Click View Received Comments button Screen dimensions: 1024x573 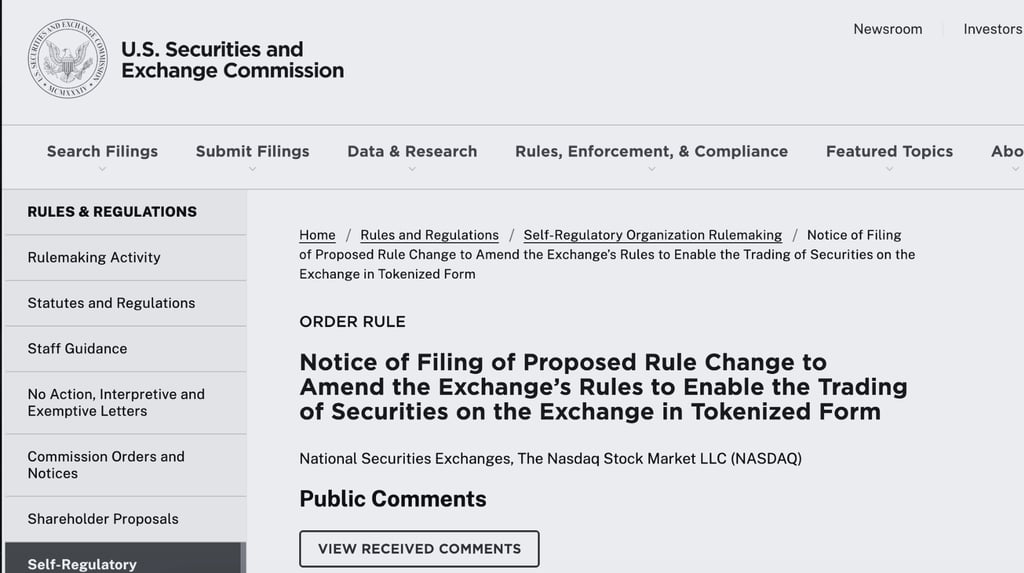click(419, 549)
